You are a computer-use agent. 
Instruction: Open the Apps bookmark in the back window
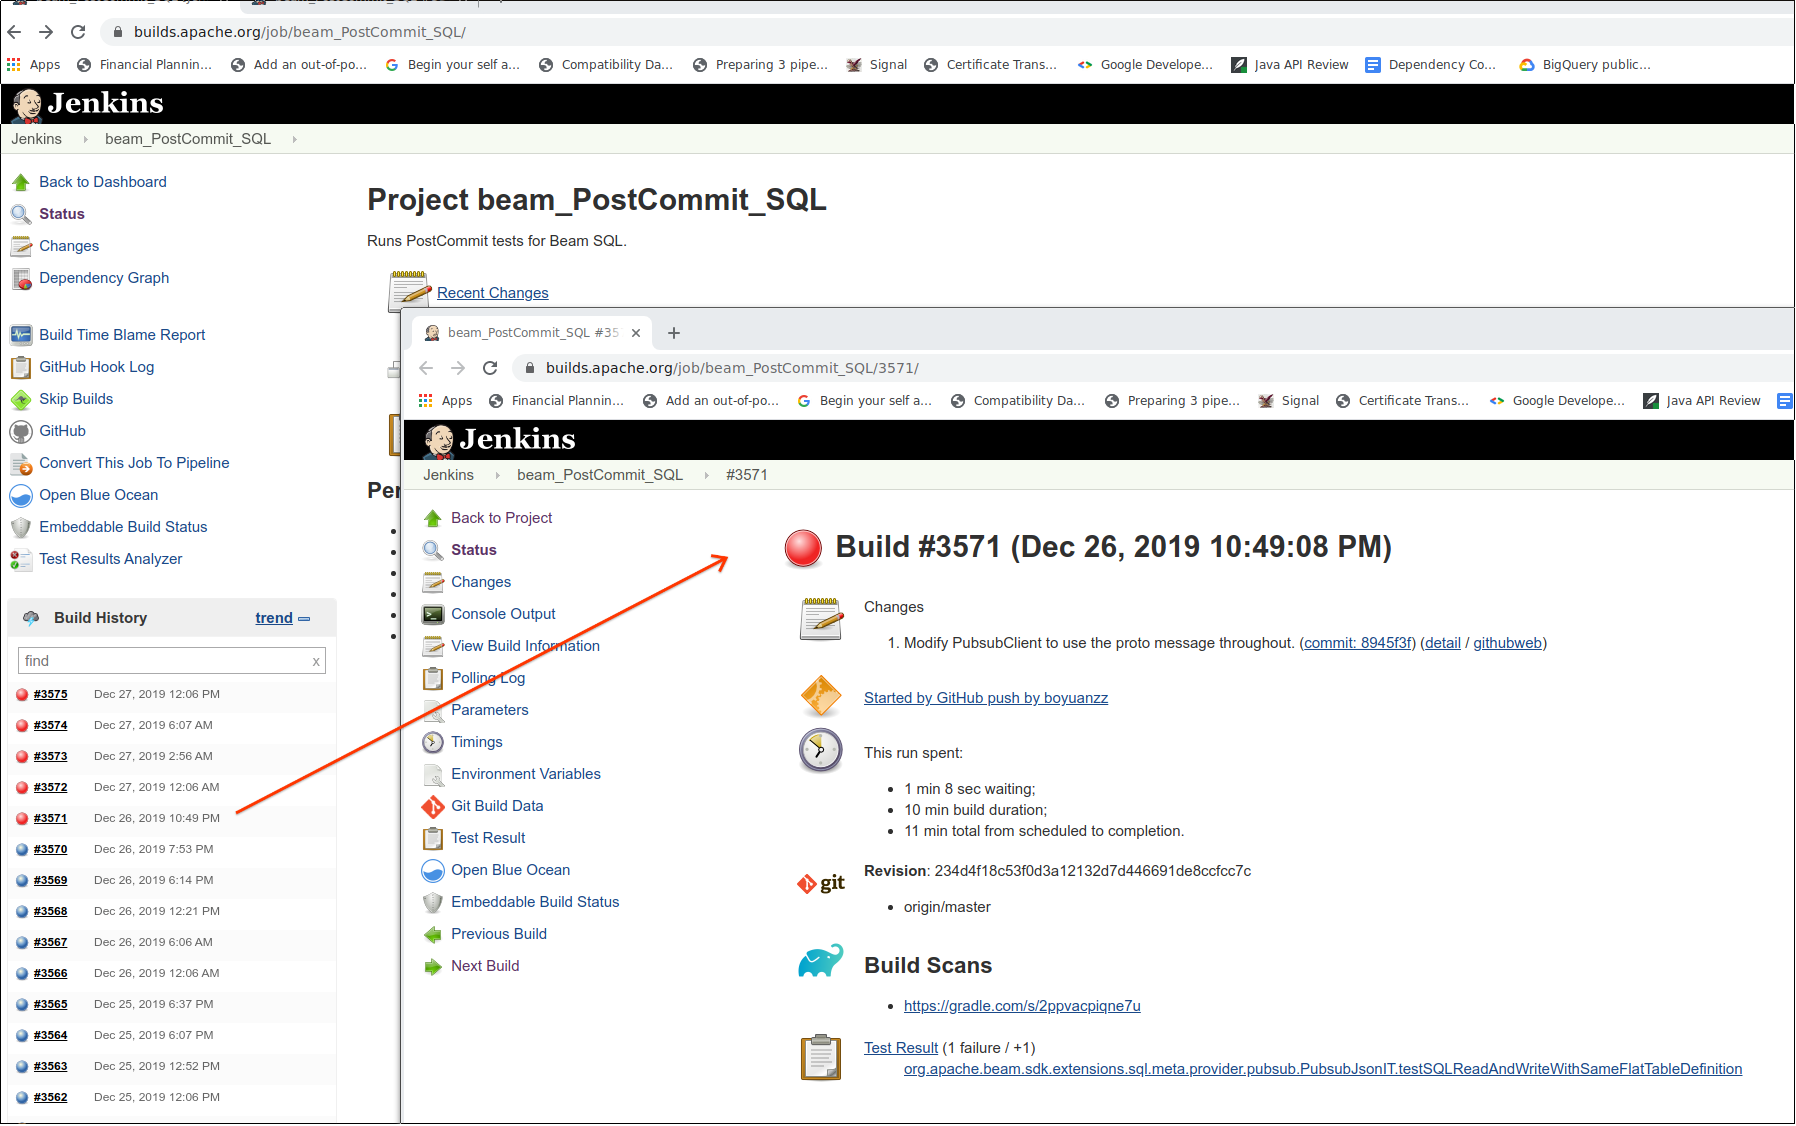point(34,65)
